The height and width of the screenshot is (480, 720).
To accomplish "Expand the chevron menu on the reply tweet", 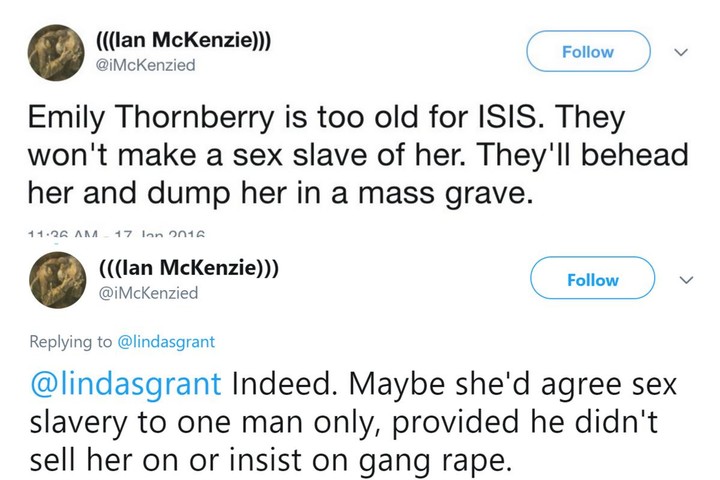I will point(686,280).
